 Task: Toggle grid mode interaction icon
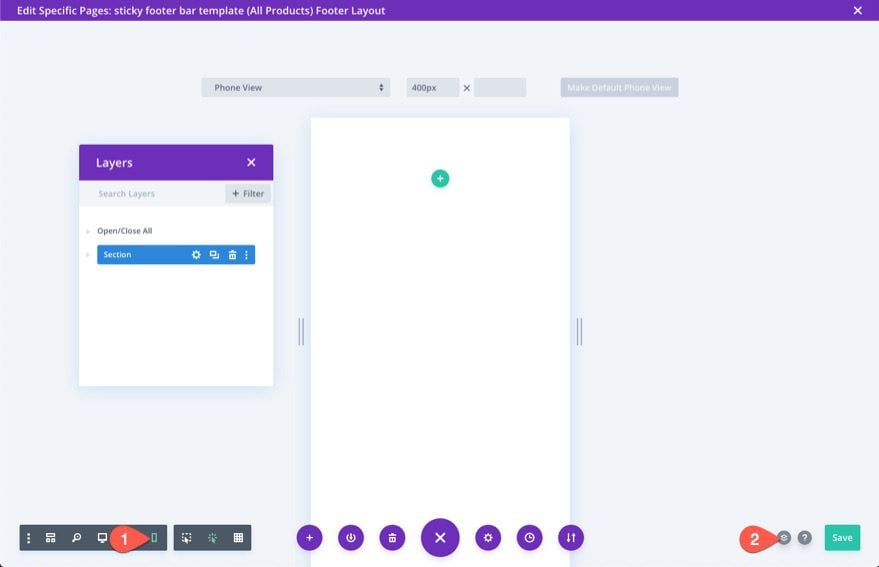238,538
